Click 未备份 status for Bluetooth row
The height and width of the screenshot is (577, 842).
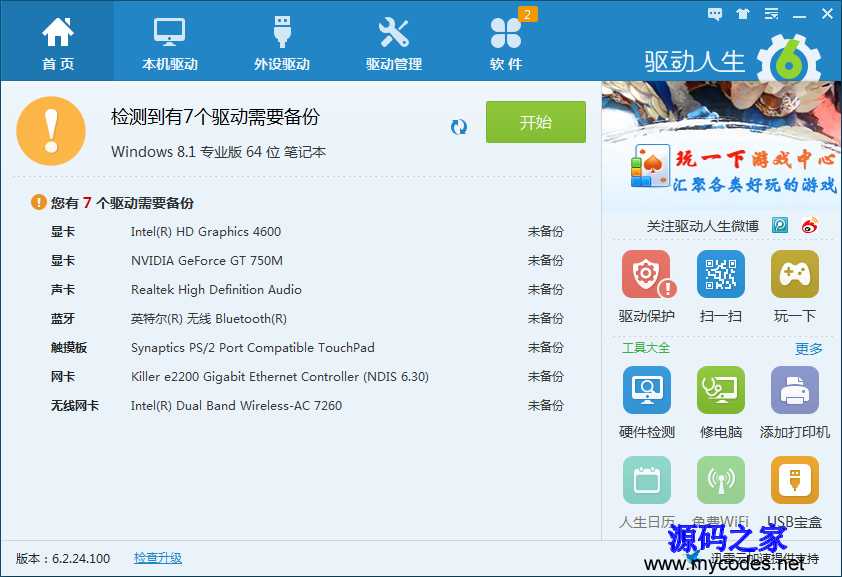[x=546, y=319]
